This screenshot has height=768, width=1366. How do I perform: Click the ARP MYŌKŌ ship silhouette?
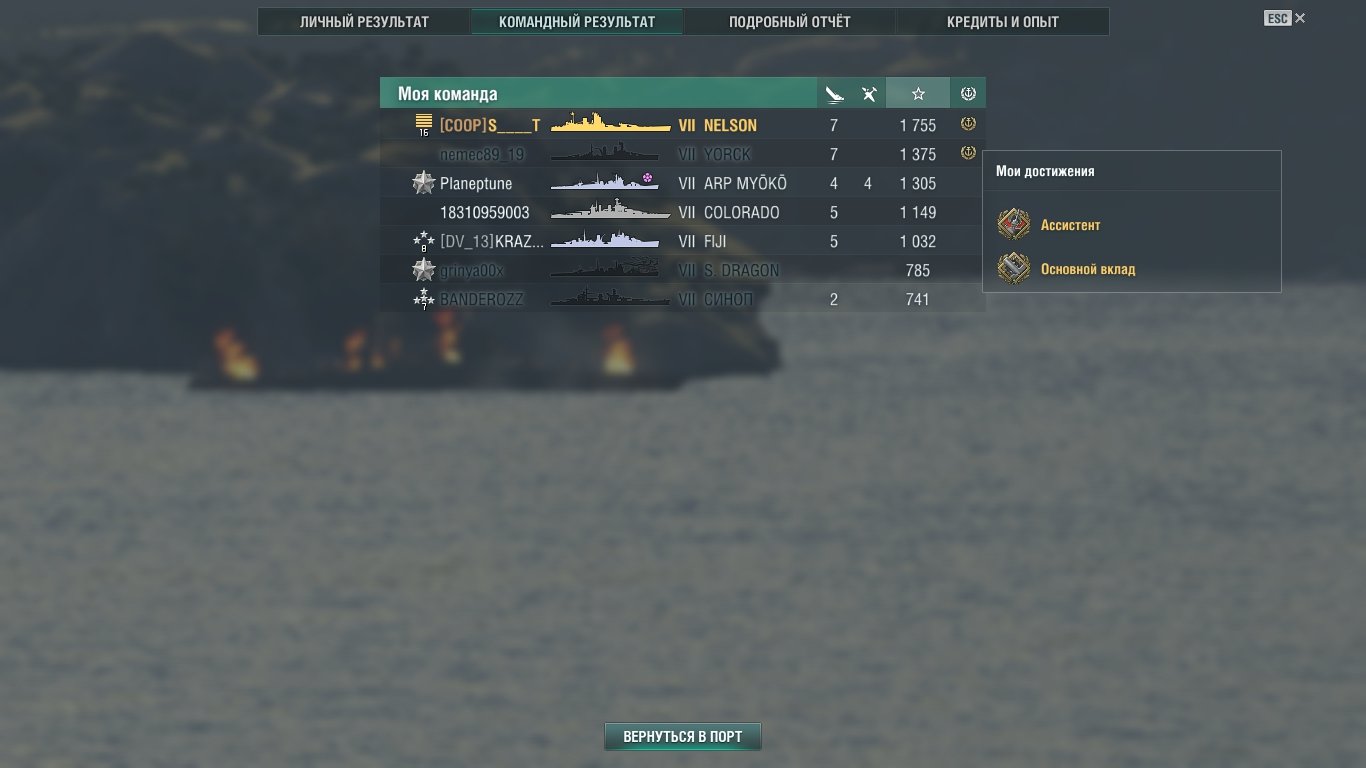pyautogui.click(x=604, y=183)
